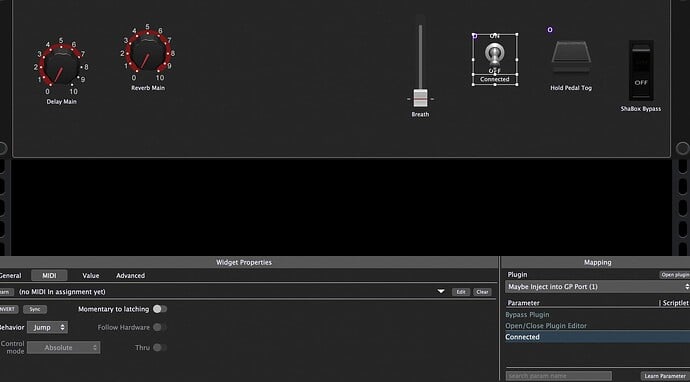Click the Breath fader handle
This screenshot has height=382, width=690.
click(x=420, y=98)
